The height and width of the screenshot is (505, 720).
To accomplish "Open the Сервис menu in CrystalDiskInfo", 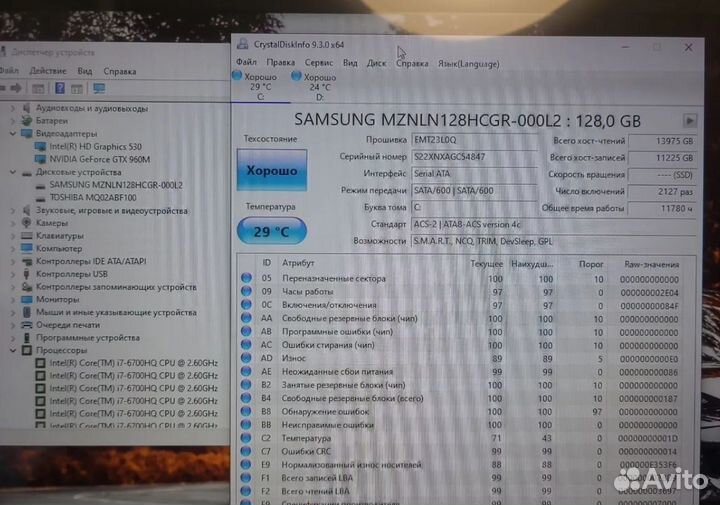I will (319, 62).
